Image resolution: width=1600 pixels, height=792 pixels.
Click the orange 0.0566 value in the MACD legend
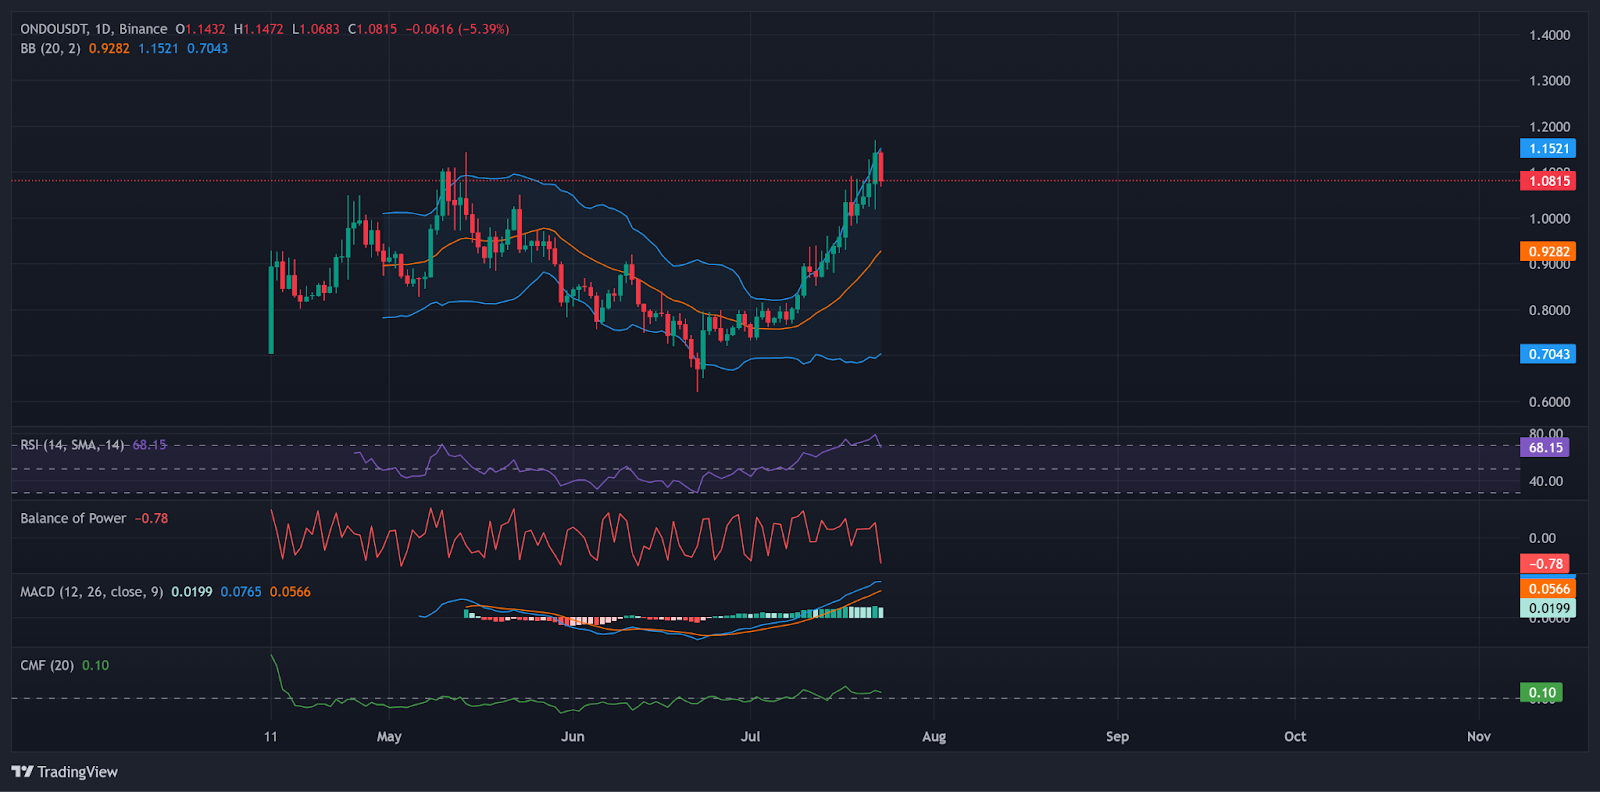click(x=290, y=592)
